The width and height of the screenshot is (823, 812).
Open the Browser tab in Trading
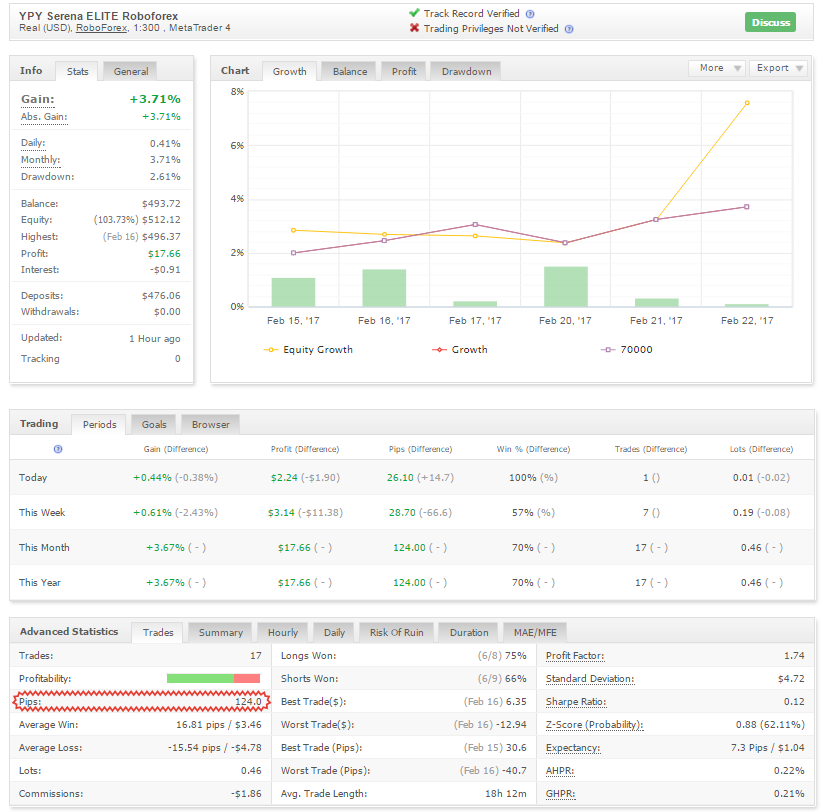[x=210, y=425]
